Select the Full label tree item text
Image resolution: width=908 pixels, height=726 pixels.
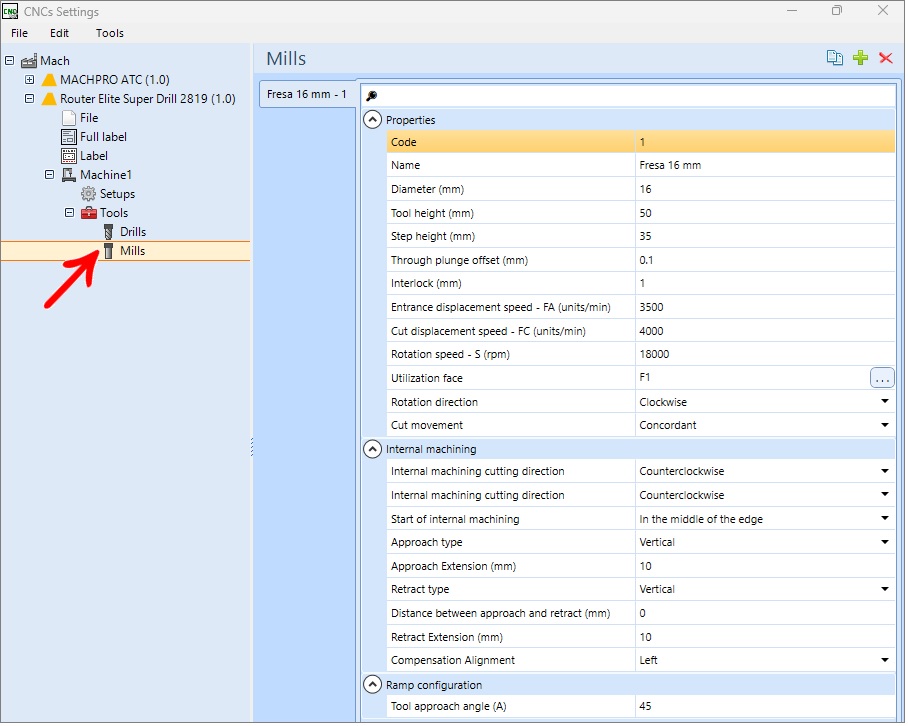click(103, 137)
